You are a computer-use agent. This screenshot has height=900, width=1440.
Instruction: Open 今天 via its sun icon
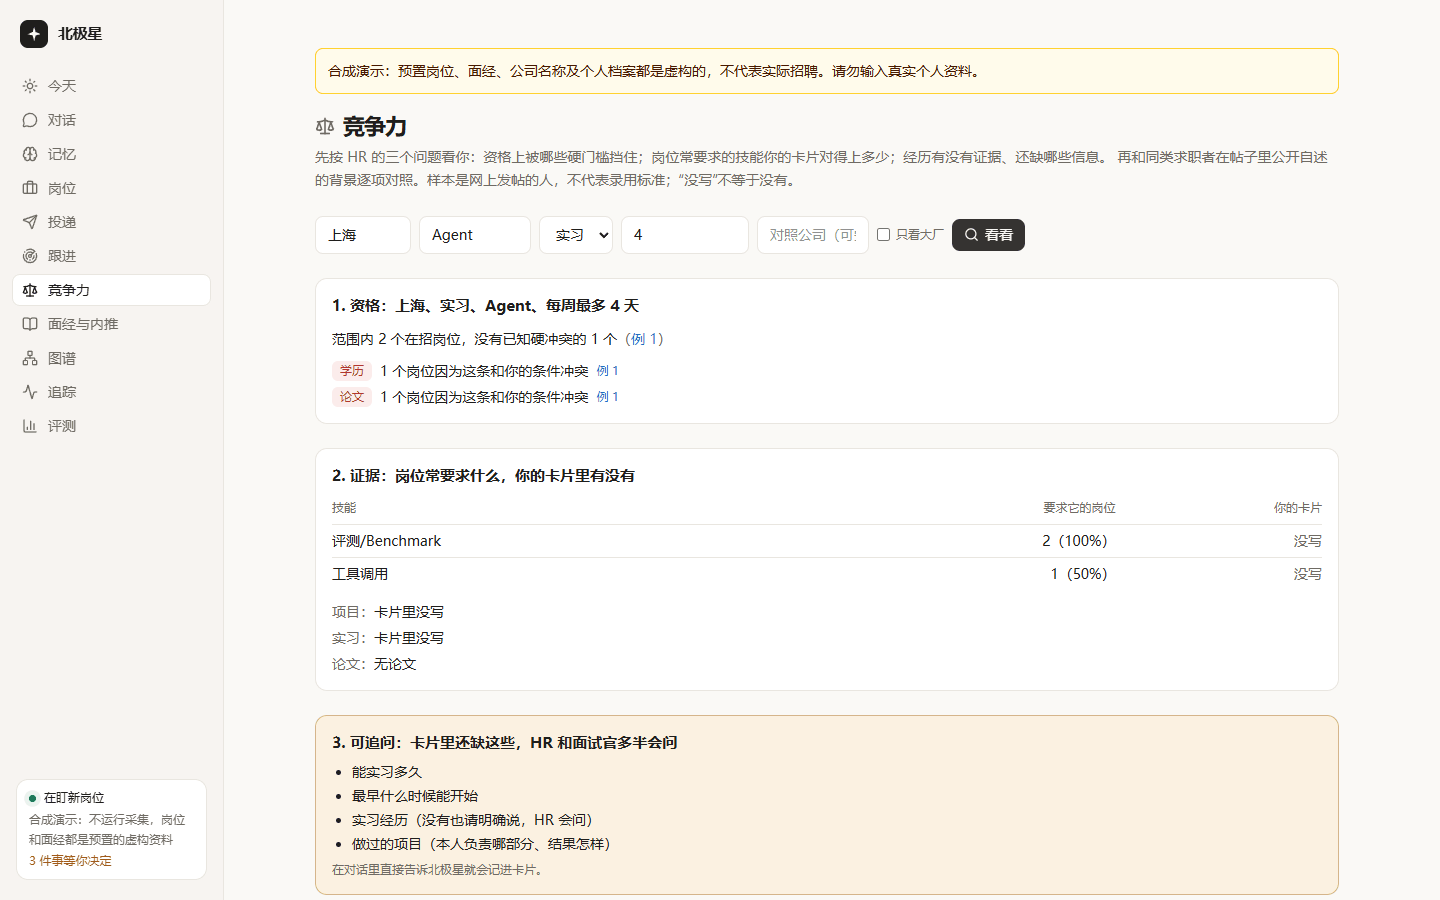30,86
